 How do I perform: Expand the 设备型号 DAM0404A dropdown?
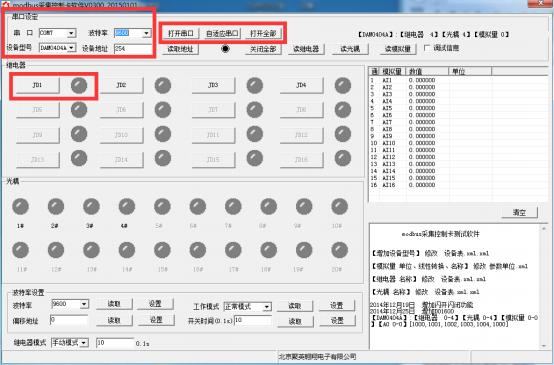(71, 48)
